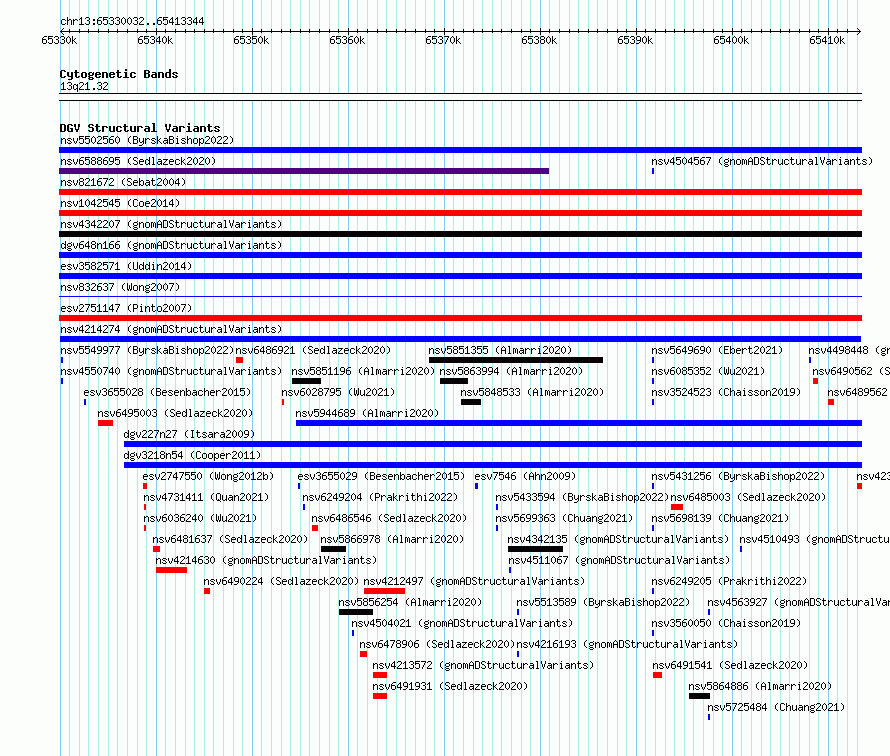This screenshot has height=756, width=890.
Task: Click the red nsv6491931 Sedlazeck2020 bar
Action: point(380,696)
